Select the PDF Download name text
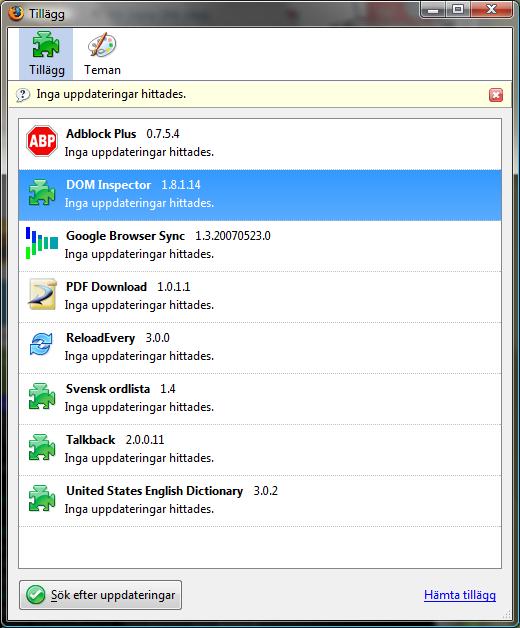Image resolution: width=520 pixels, height=628 pixels. [106, 287]
